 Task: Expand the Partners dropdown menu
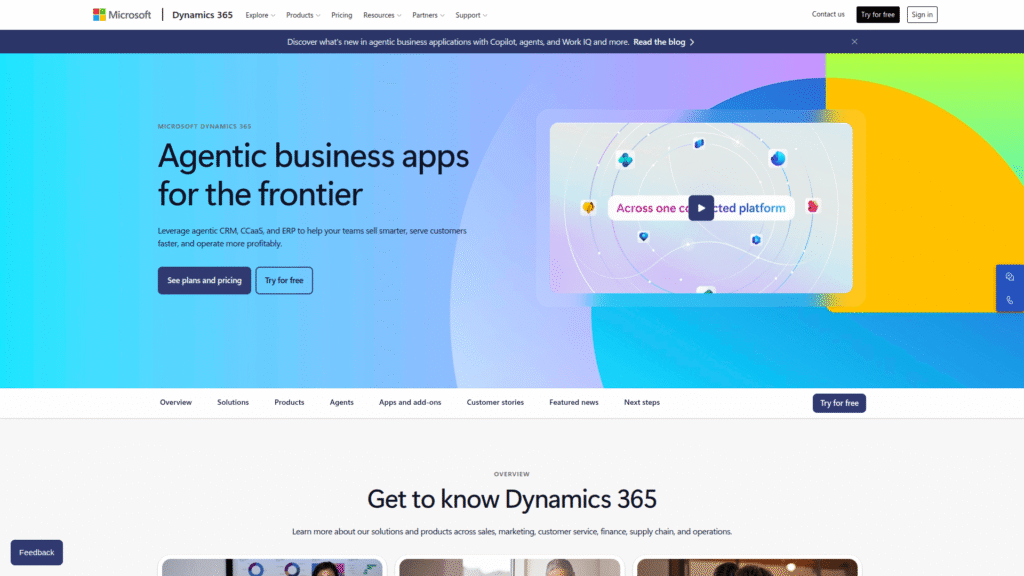pyautogui.click(x=428, y=15)
